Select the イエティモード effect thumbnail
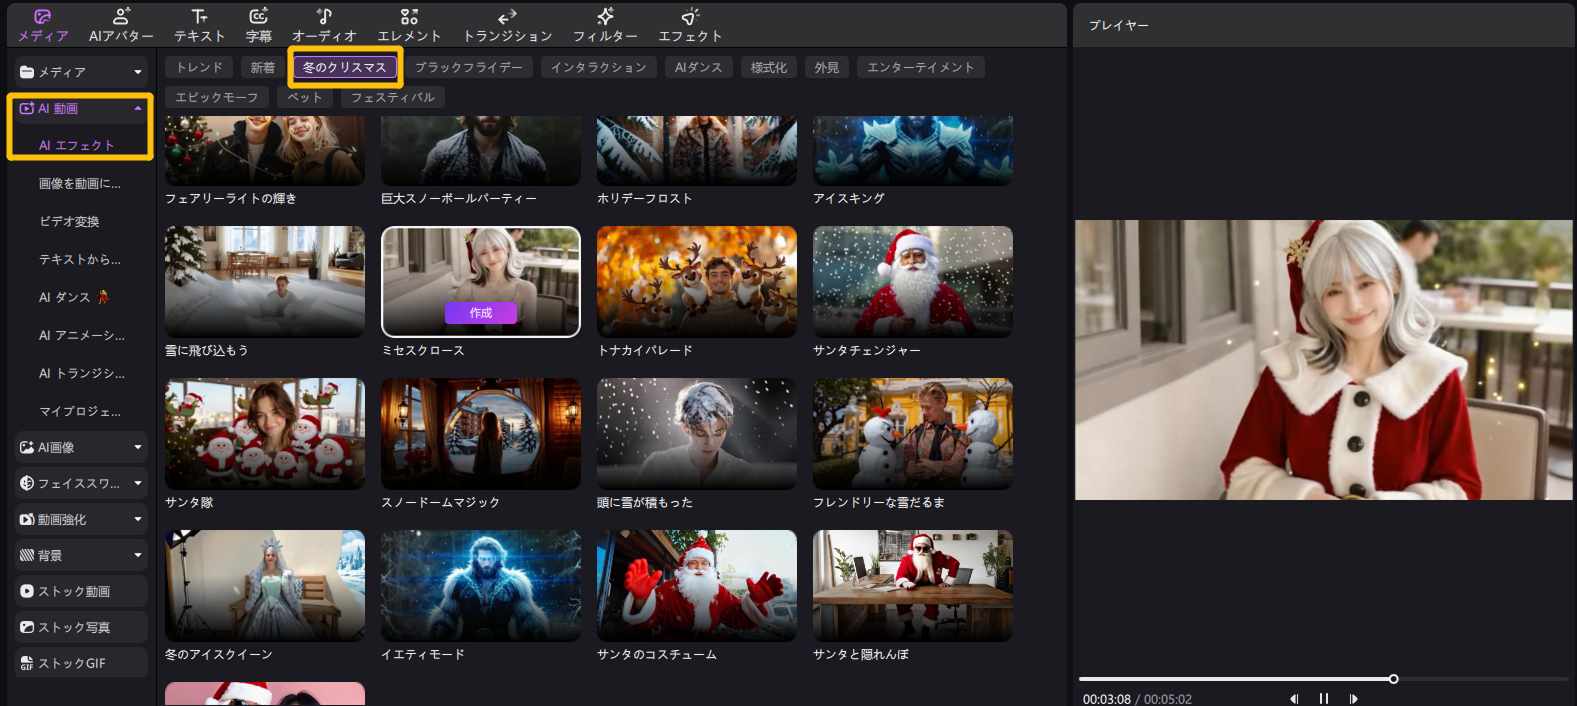 pos(481,585)
